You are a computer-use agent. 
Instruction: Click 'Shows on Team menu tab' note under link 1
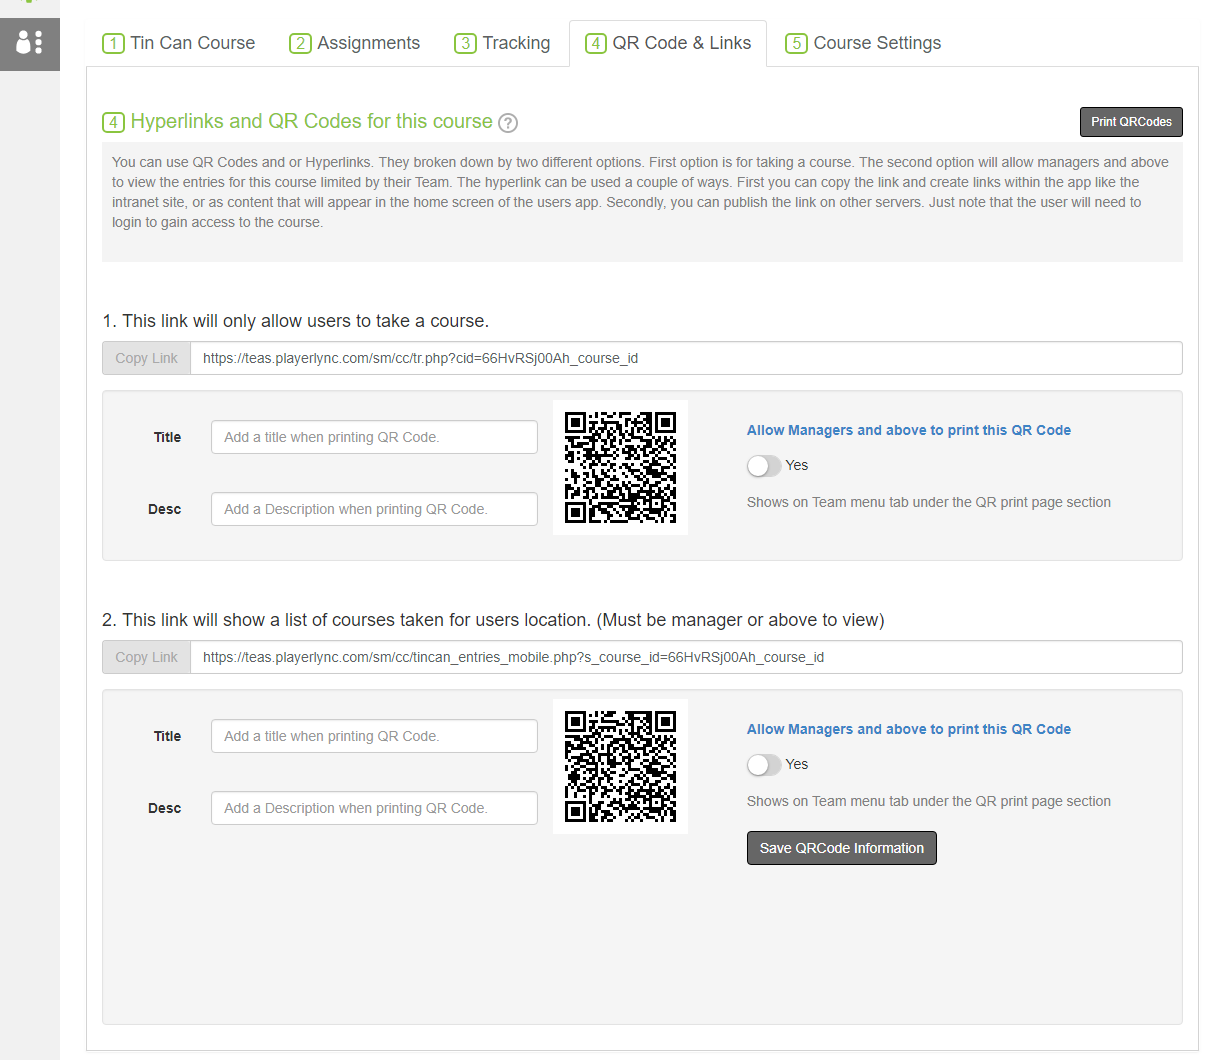pos(929,502)
